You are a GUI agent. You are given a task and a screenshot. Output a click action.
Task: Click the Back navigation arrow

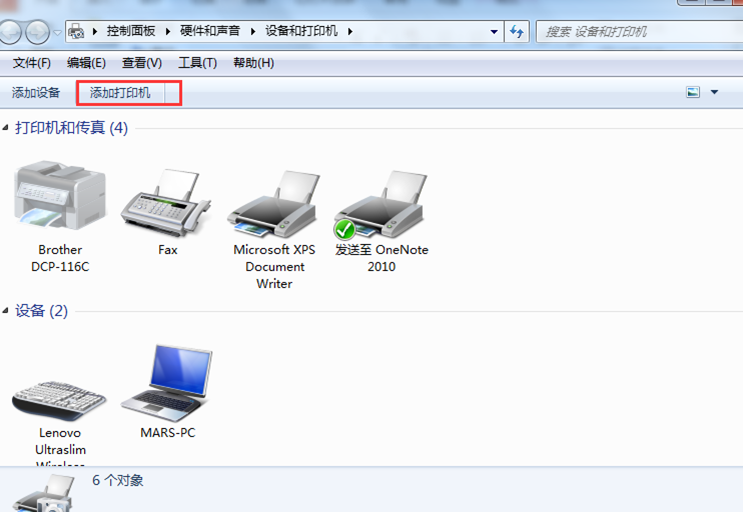(10, 32)
